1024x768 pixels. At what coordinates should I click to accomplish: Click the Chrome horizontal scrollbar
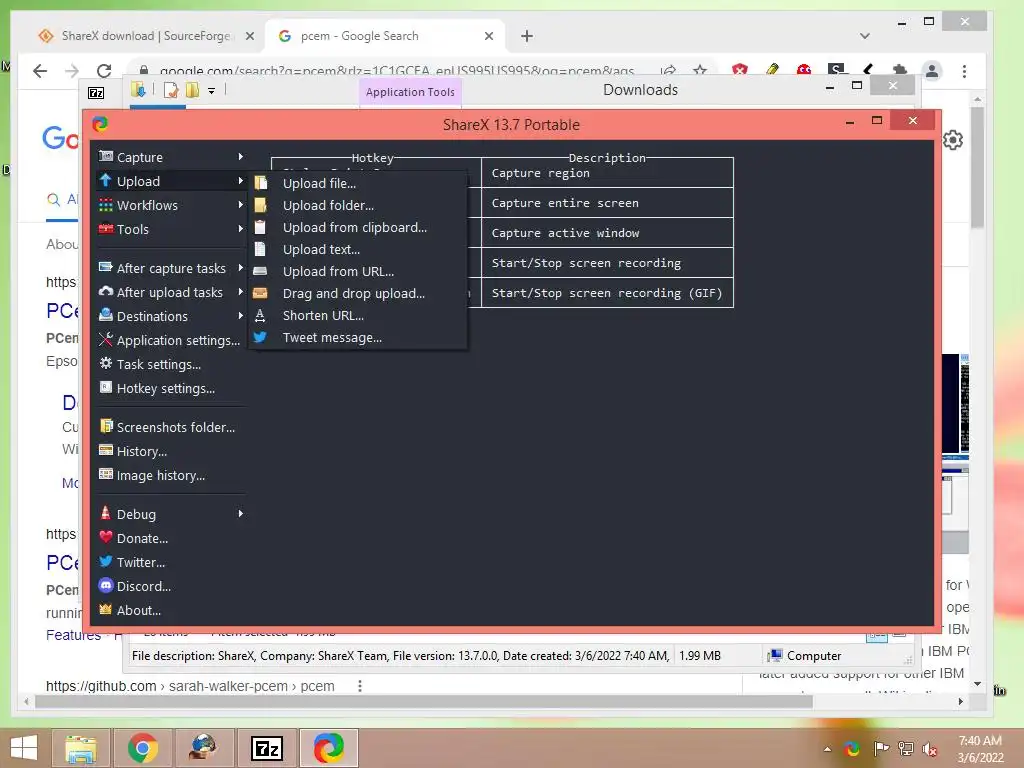tap(424, 702)
